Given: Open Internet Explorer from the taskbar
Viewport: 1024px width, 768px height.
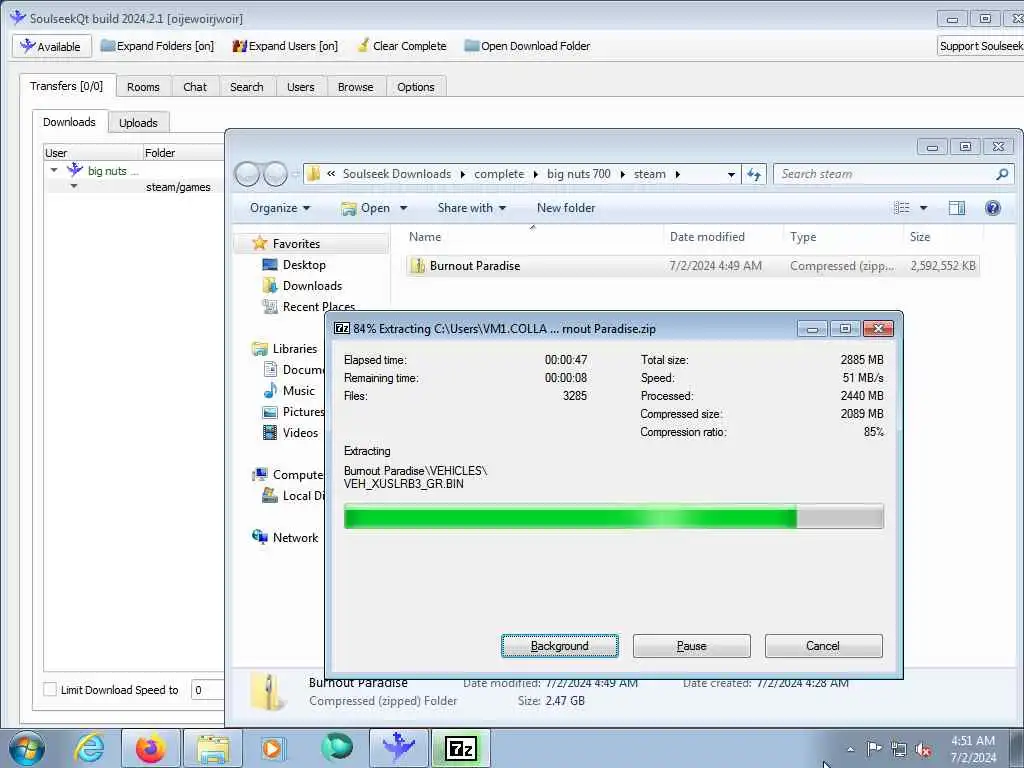Looking at the screenshot, I should pyautogui.click(x=88, y=748).
